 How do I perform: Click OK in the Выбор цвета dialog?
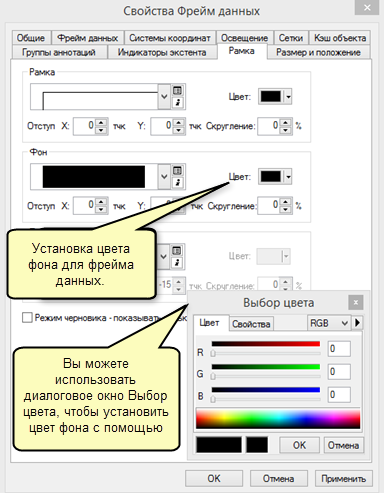pos(299,445)
